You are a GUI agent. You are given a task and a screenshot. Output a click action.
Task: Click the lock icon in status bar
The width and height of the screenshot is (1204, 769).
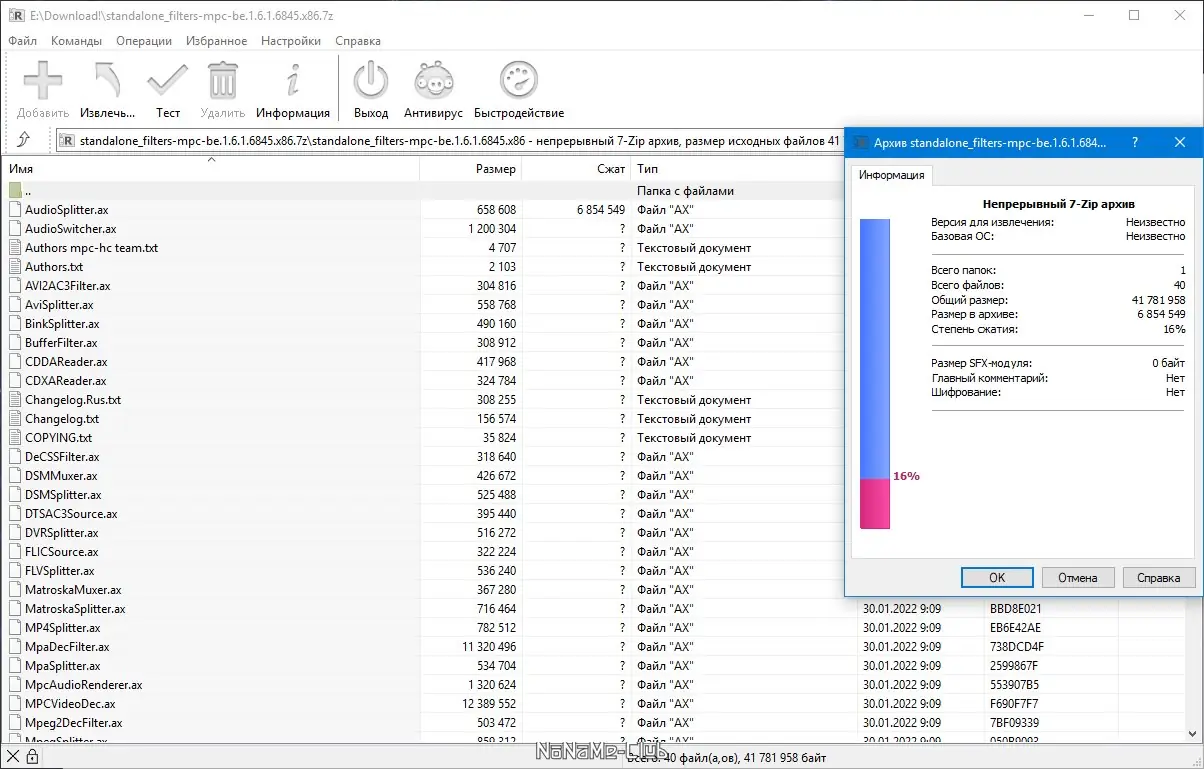point(32,758)
